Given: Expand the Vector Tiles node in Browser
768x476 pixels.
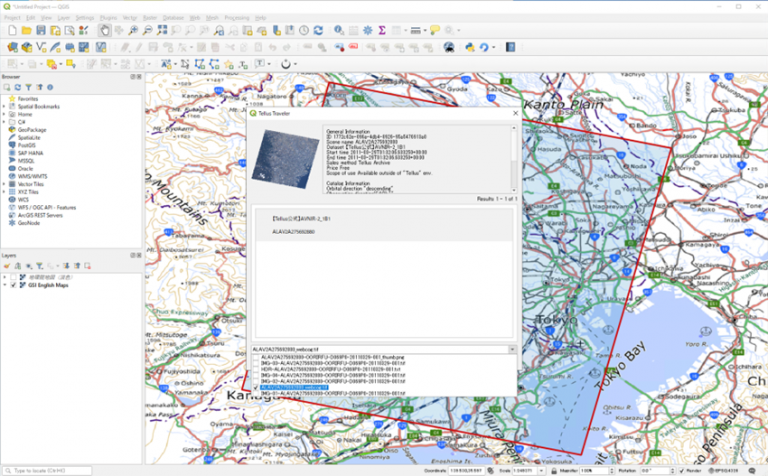Looking at the screenshot, I should click(4, 184).
